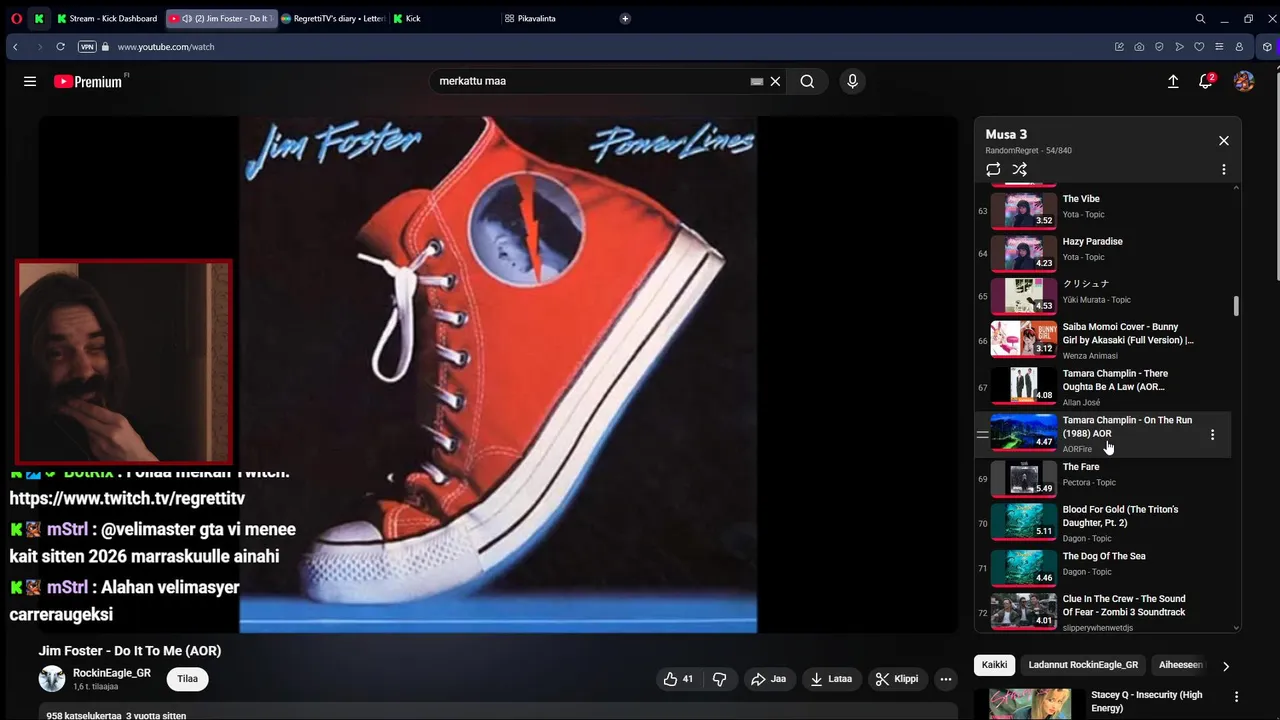Open the on-screen keyboard in search box
The width and height of the screenshot is (1280, 720).
tap(757, 82)
